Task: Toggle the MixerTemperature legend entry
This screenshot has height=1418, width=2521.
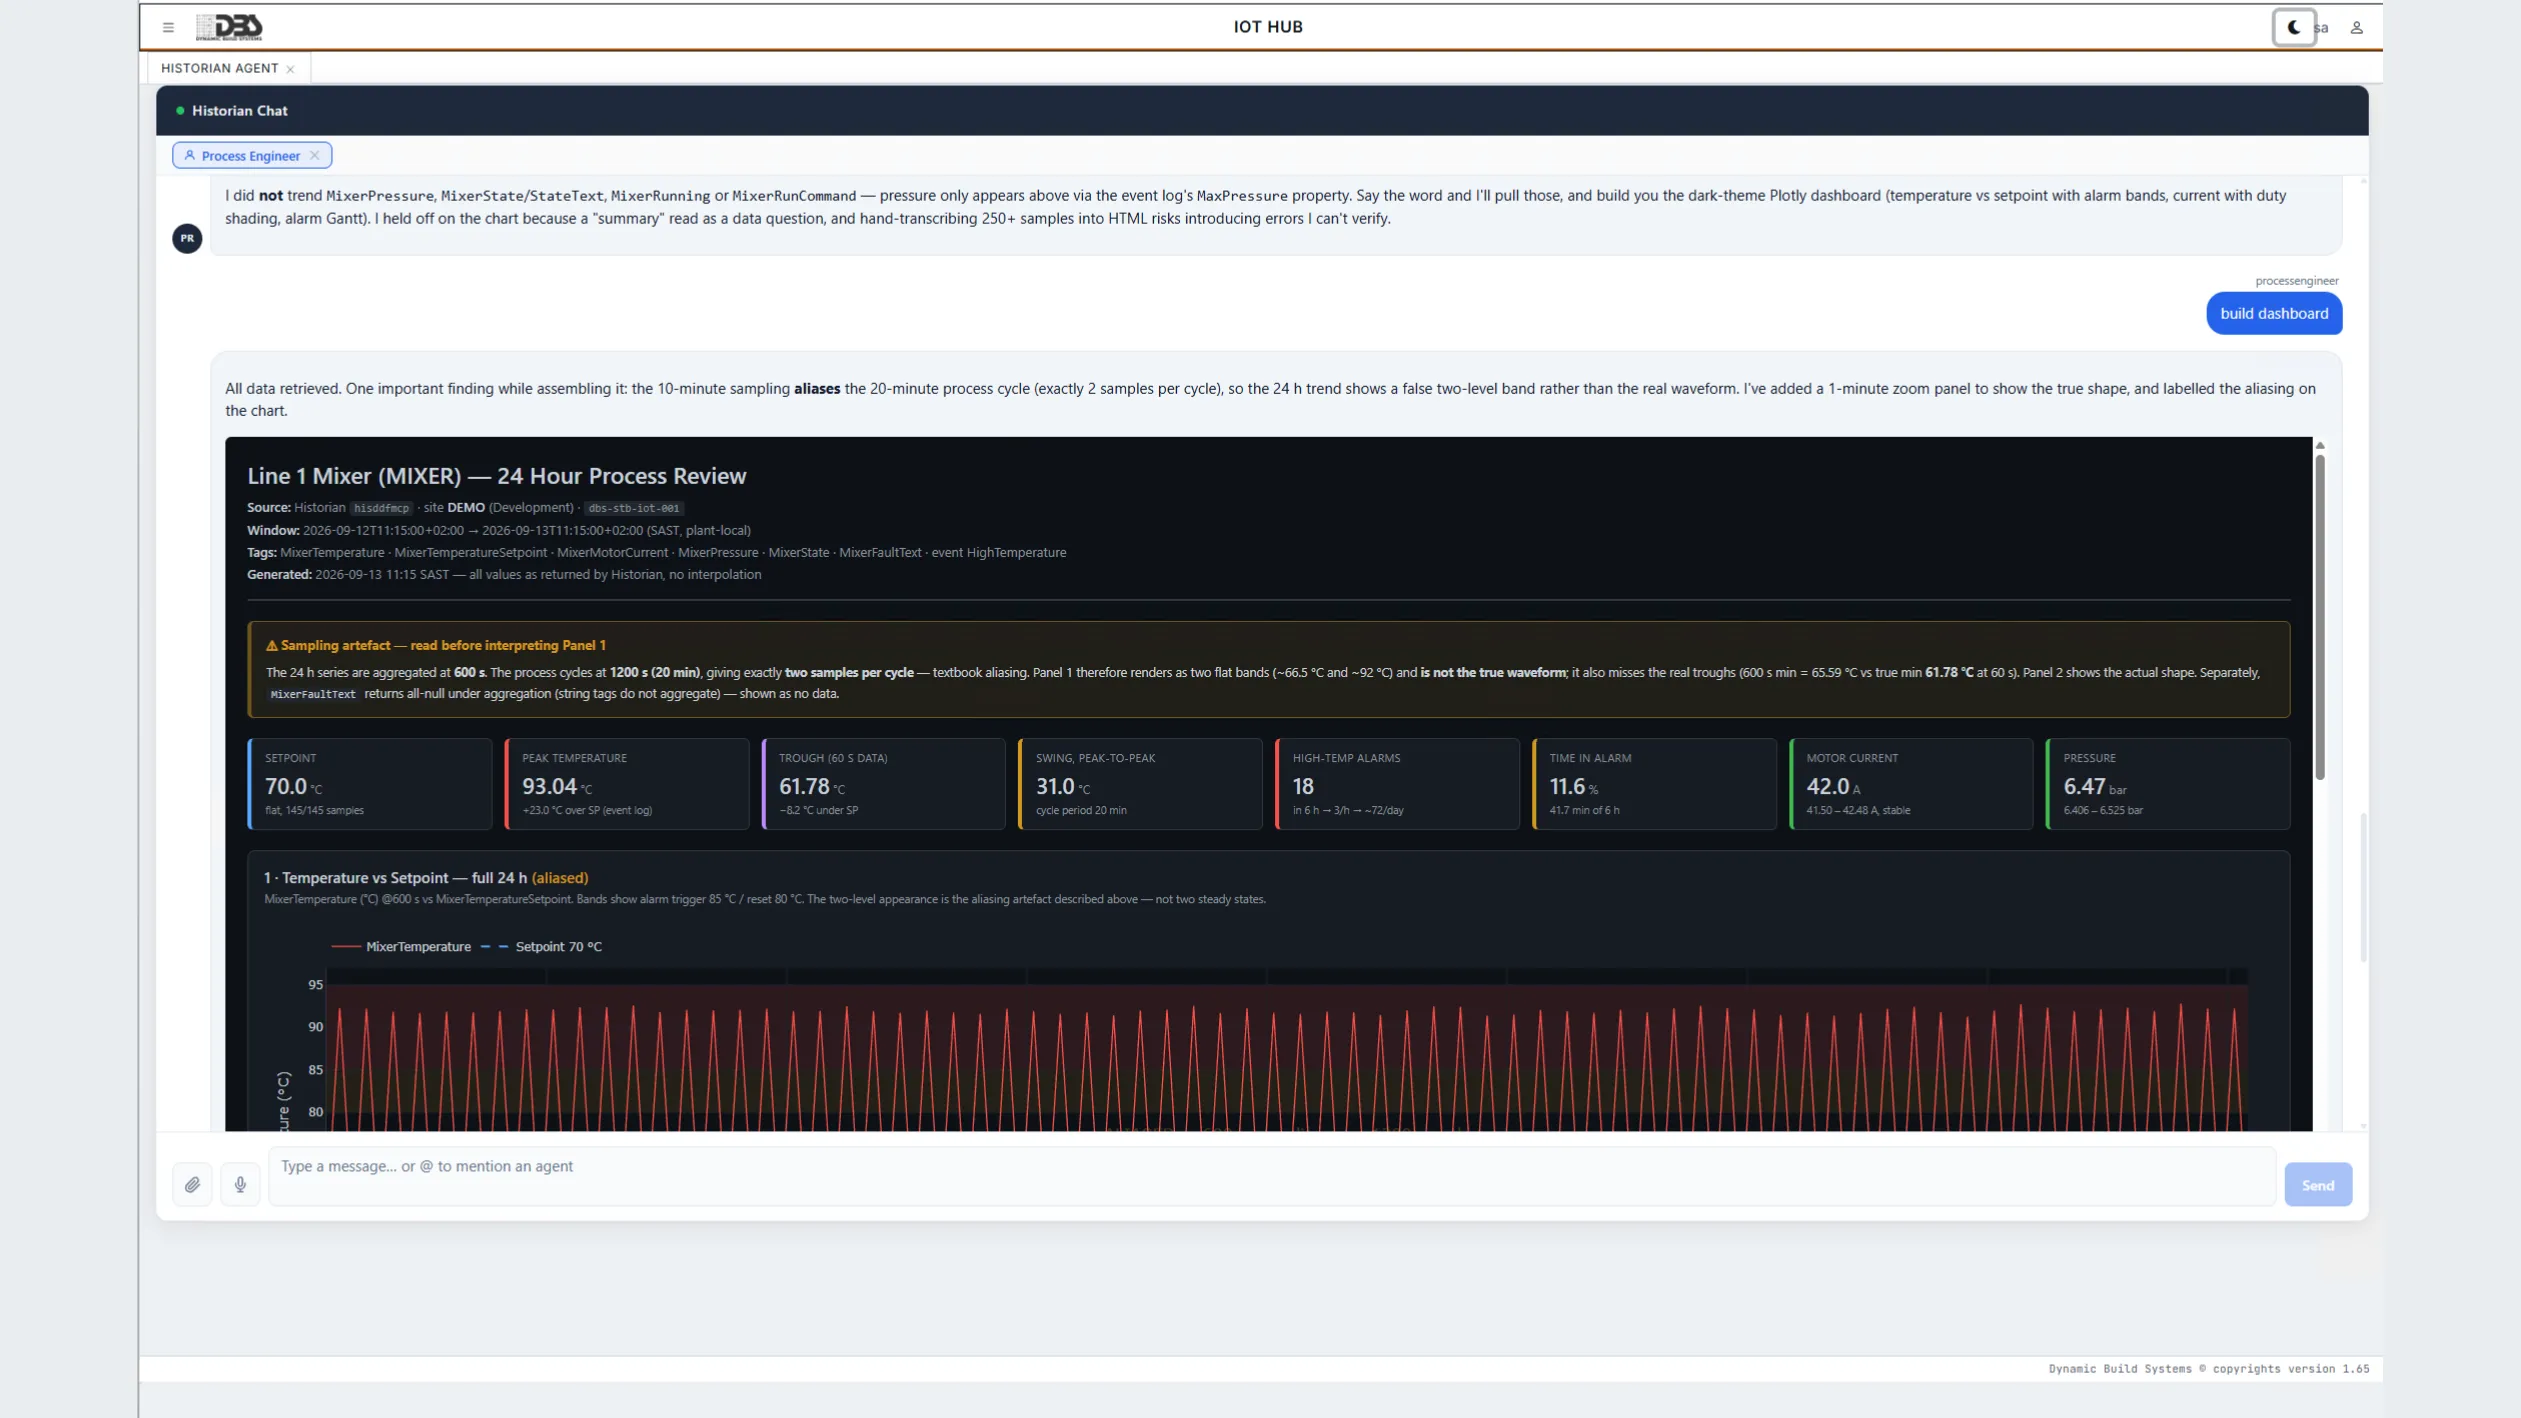Action: 401,946
